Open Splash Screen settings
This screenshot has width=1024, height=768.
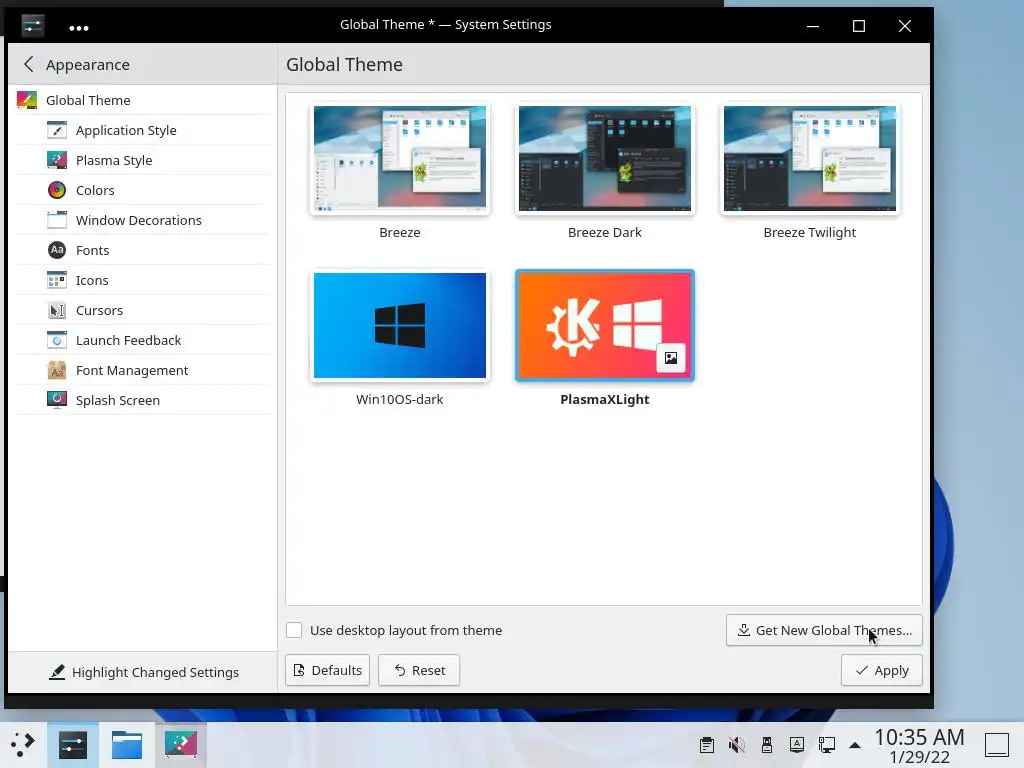[x=142, y=400]
